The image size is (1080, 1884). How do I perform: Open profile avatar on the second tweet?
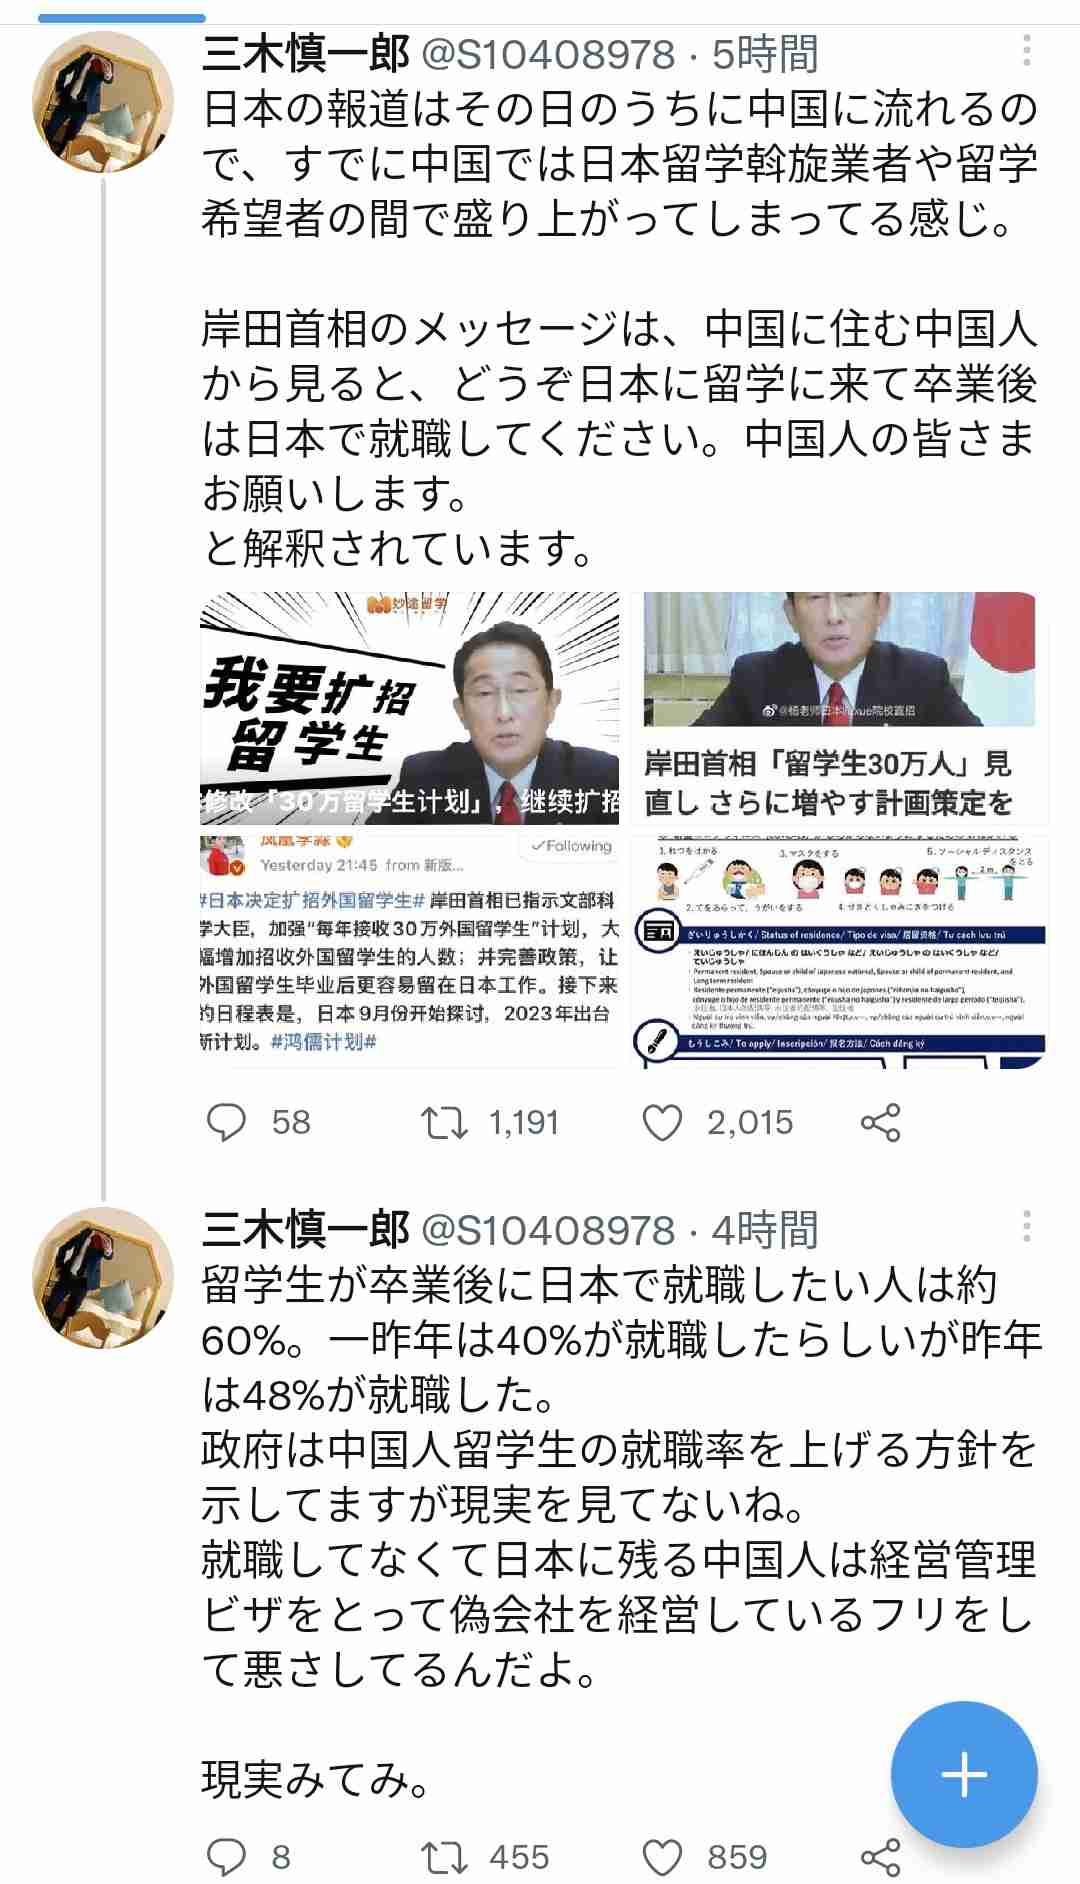[x=103, y=1278]
